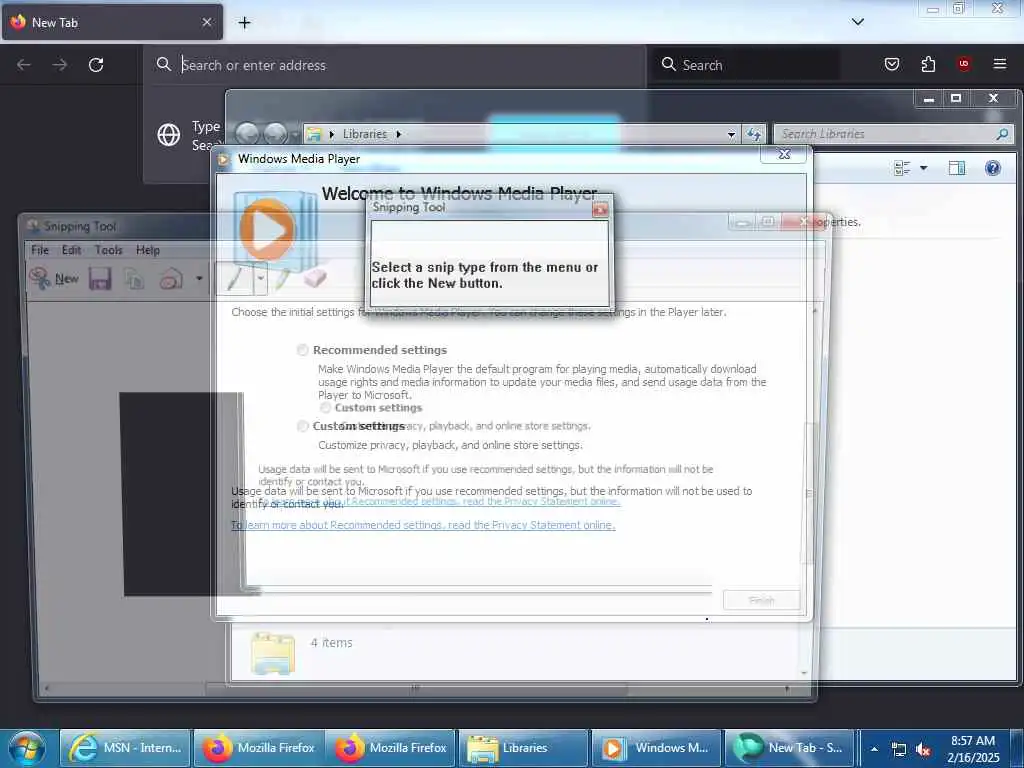Click the Save Snip floppy icon

(x=100, y=280)
